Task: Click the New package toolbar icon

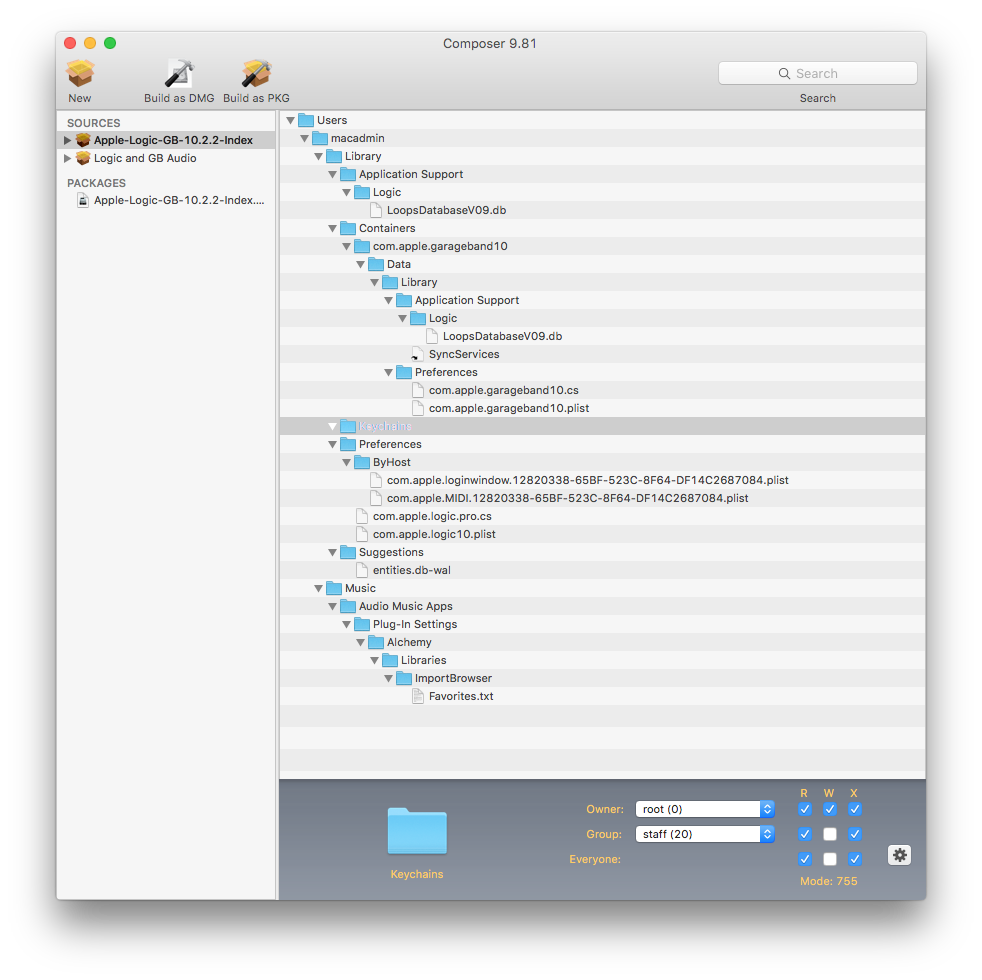Action: coord(80,74)
